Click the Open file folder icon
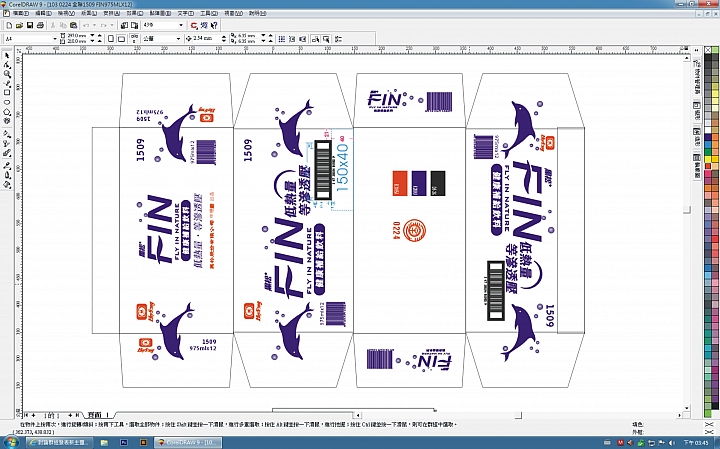The width and height of the screenshot is (720, 449). click(x=19, y=25)
